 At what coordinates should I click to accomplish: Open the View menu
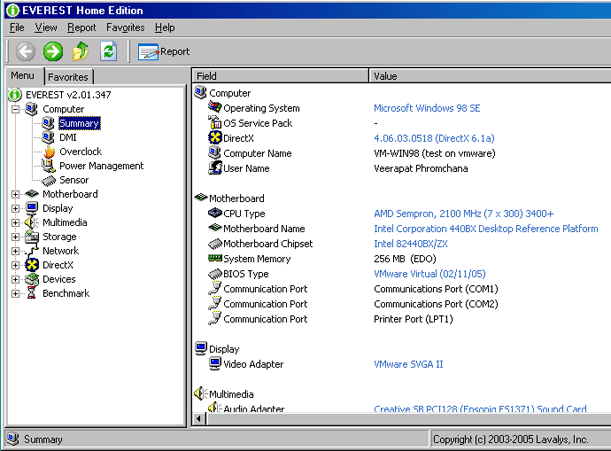[46, 28]
